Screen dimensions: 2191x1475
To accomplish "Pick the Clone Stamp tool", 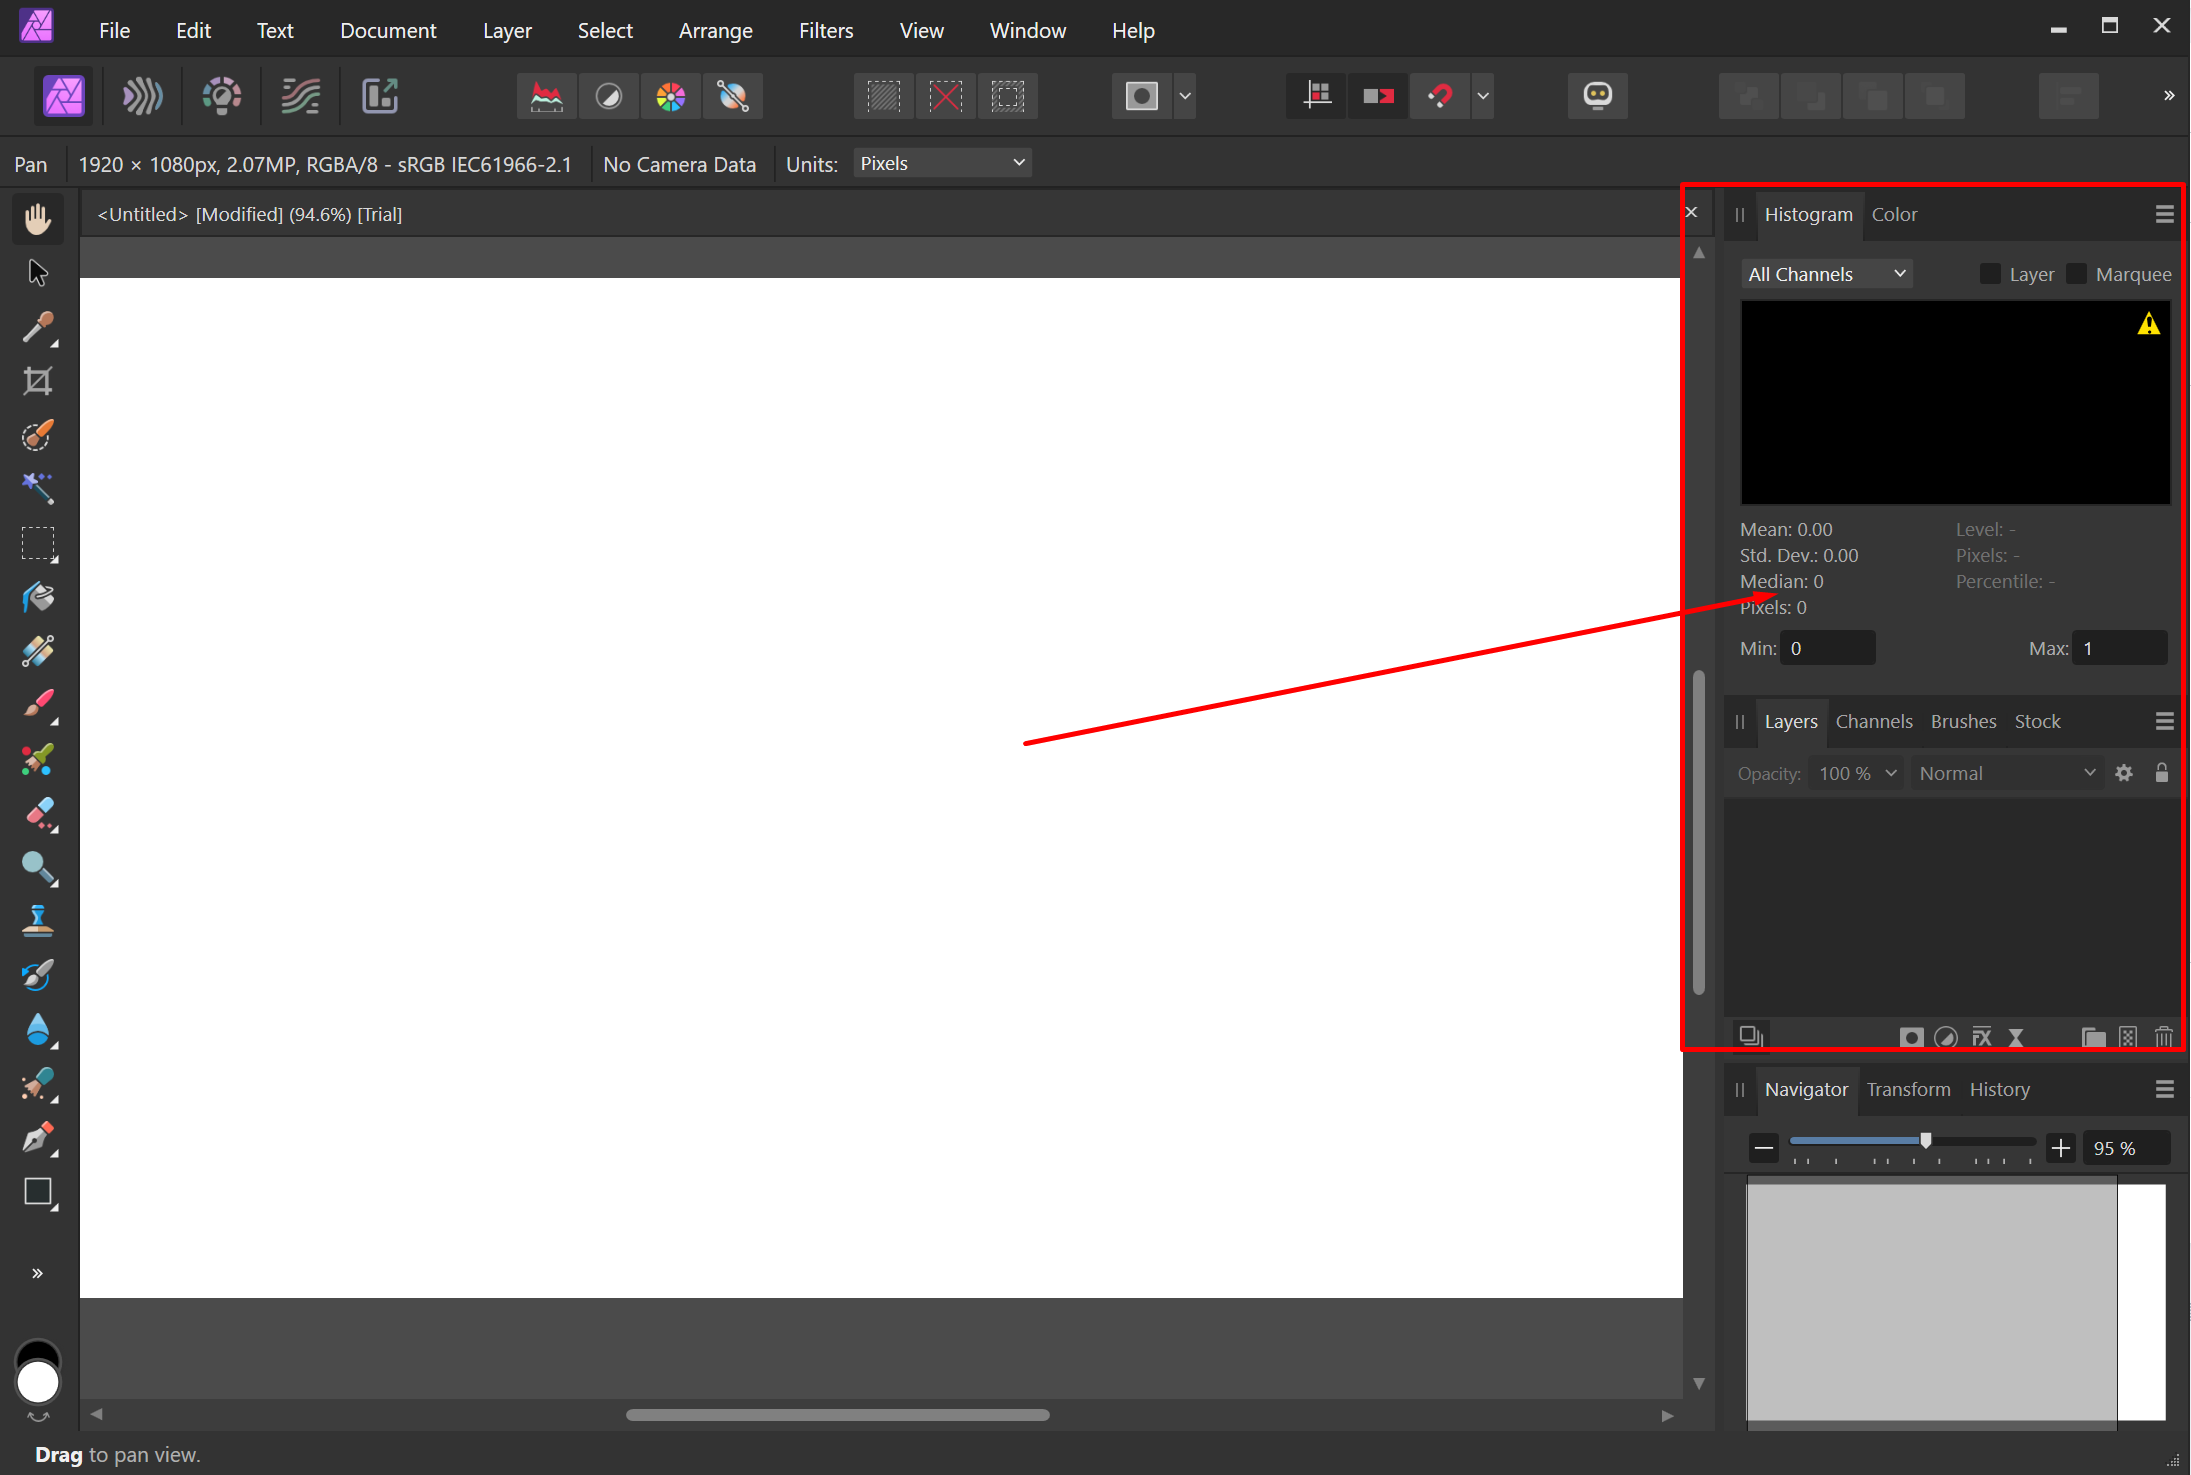I will [x=38, y=921].
